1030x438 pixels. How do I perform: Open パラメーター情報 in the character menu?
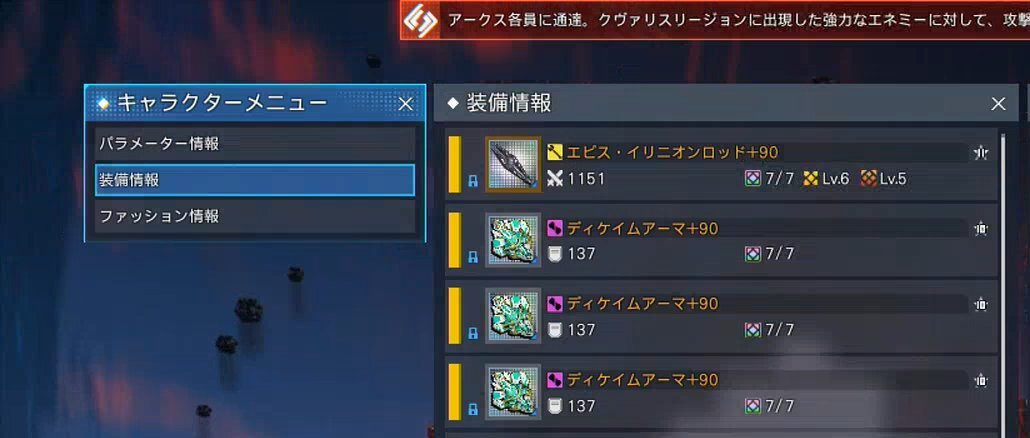point(255,144)
